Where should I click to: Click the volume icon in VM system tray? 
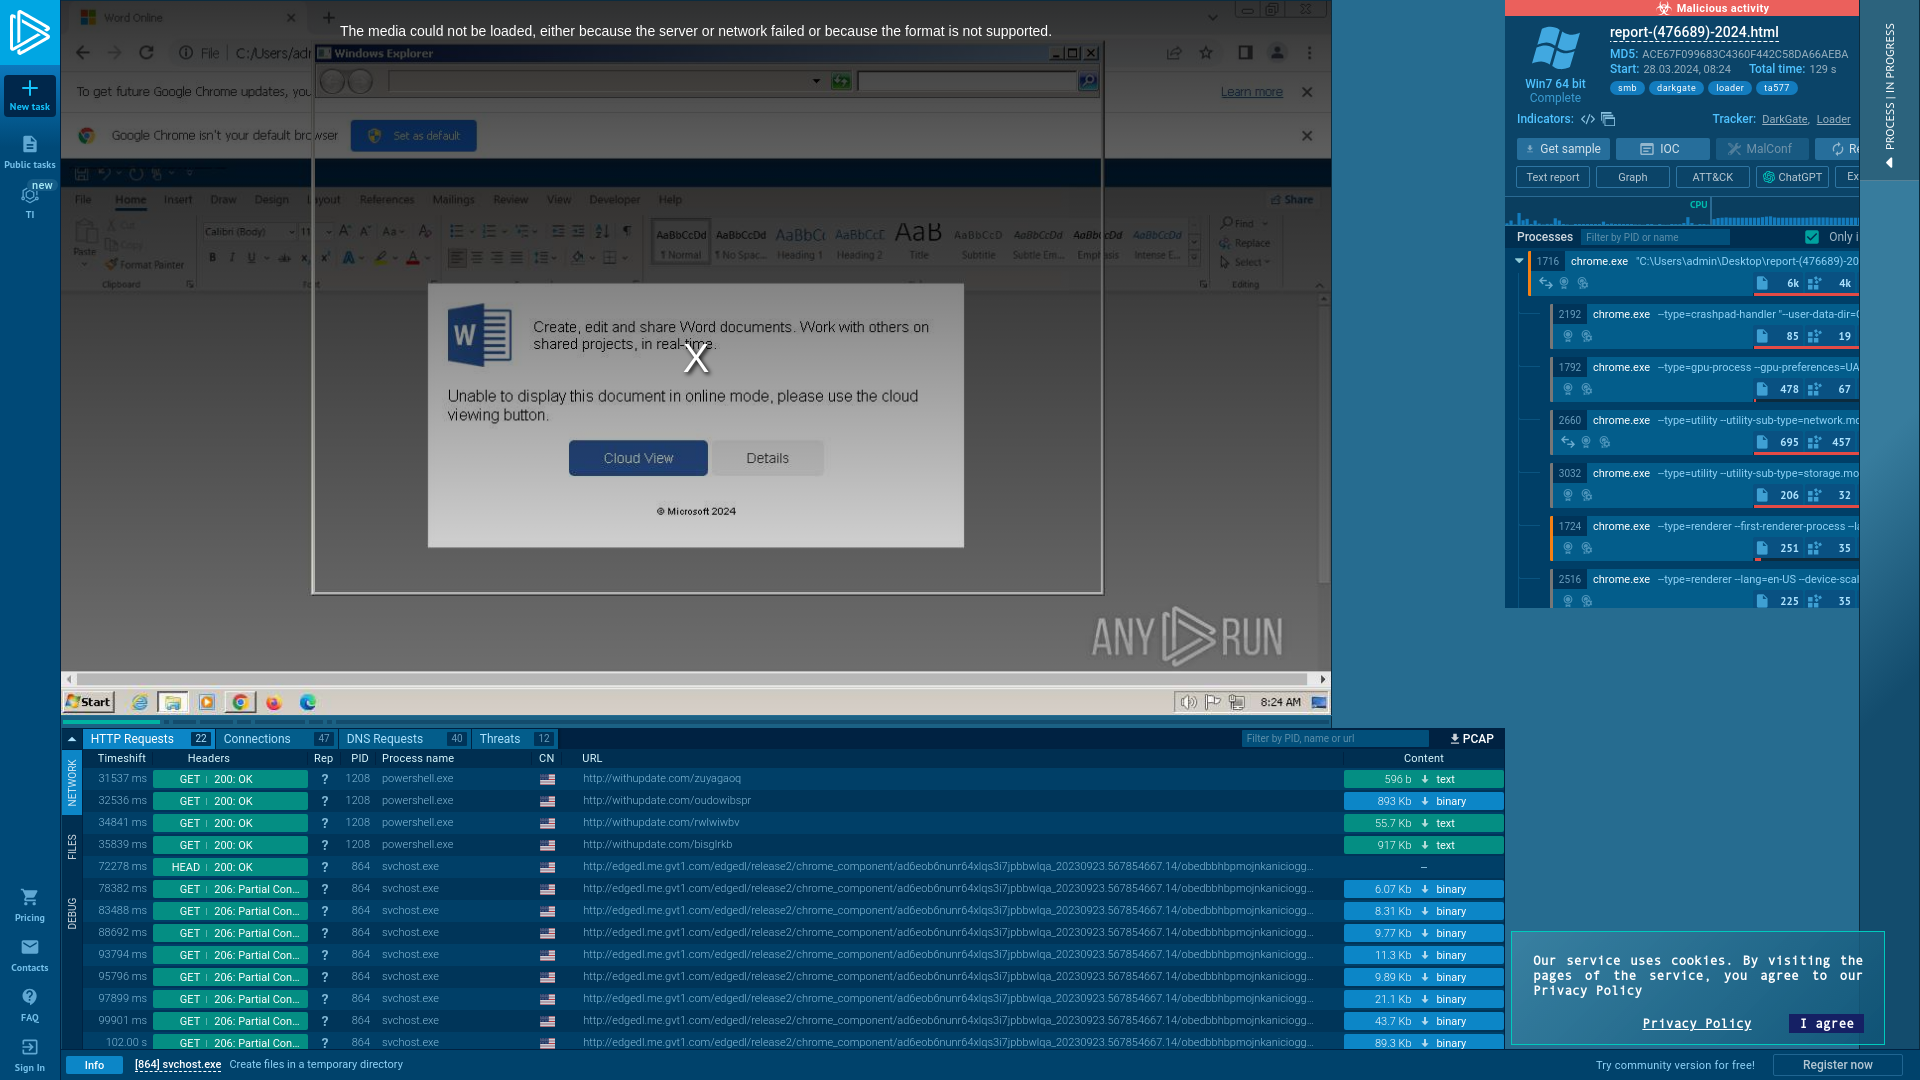(1188, 702)
